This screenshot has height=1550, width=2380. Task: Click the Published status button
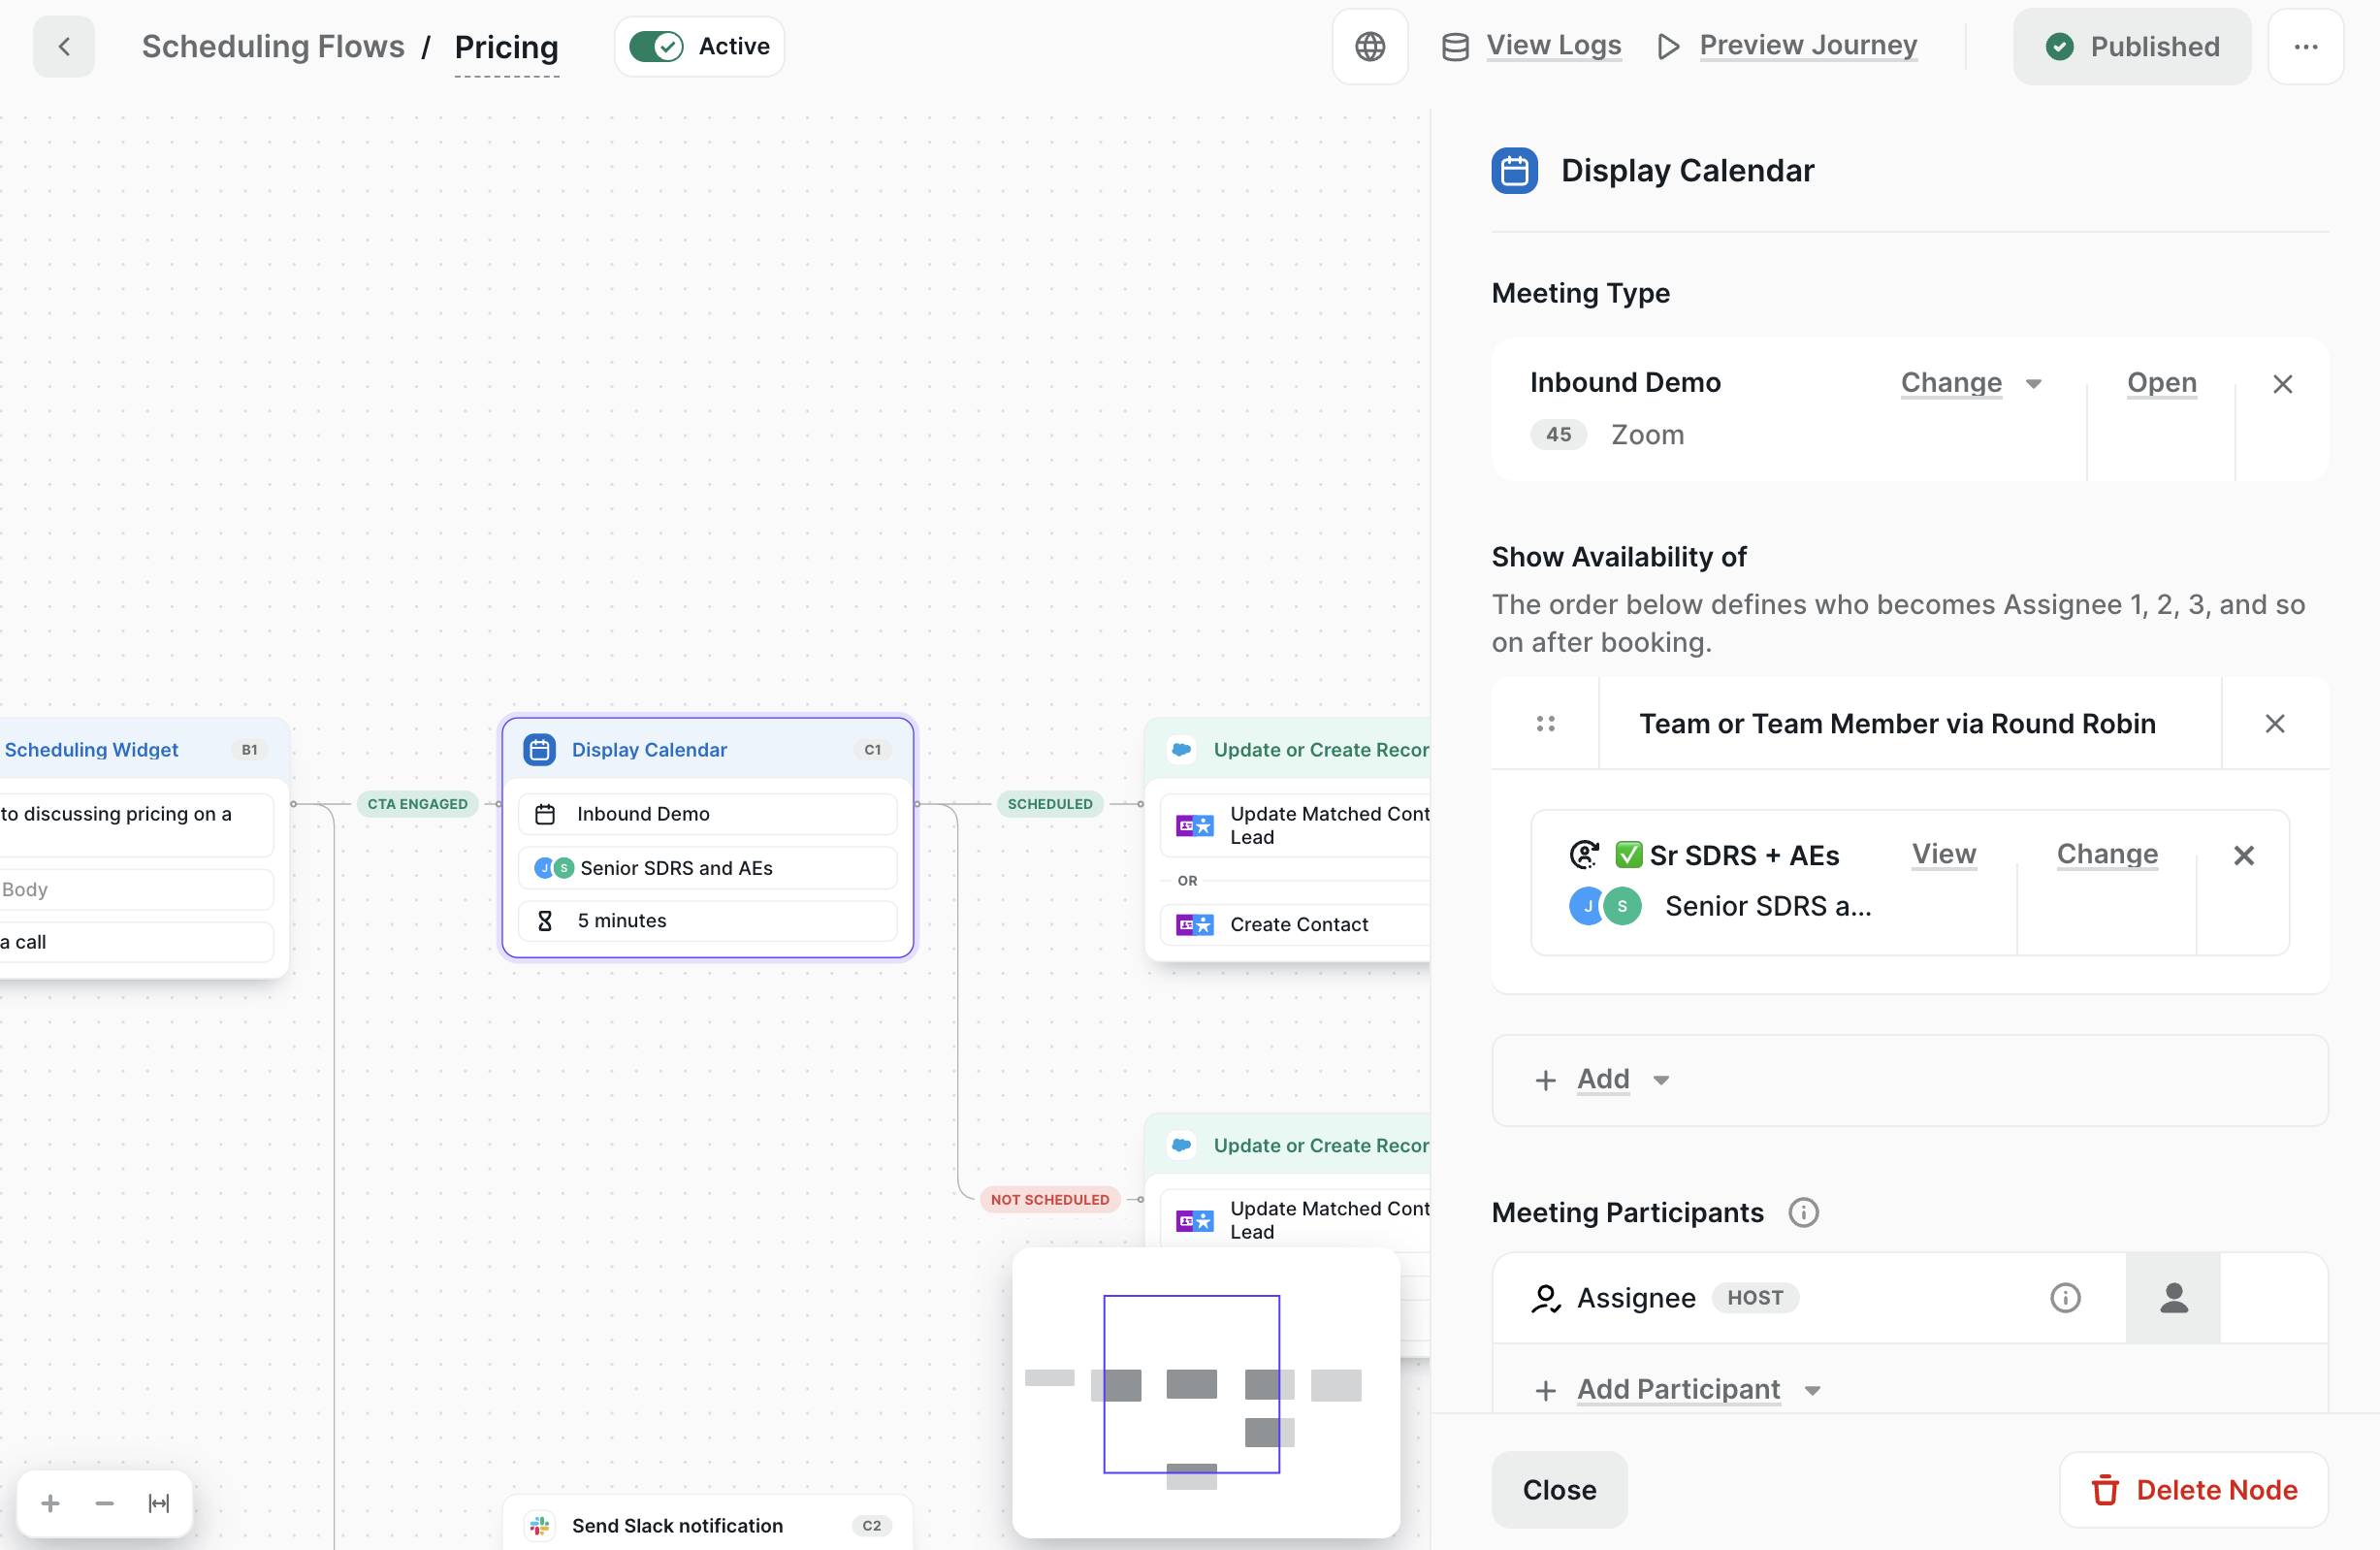tap(2132, 47)
